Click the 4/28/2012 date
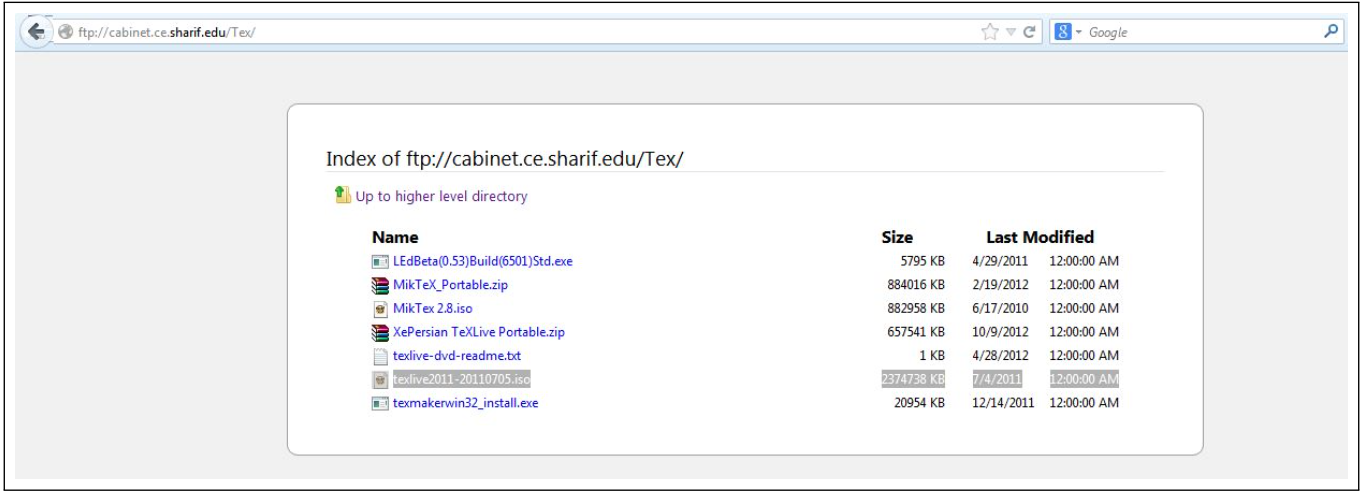1362x494 pixels. (1000, 355)
